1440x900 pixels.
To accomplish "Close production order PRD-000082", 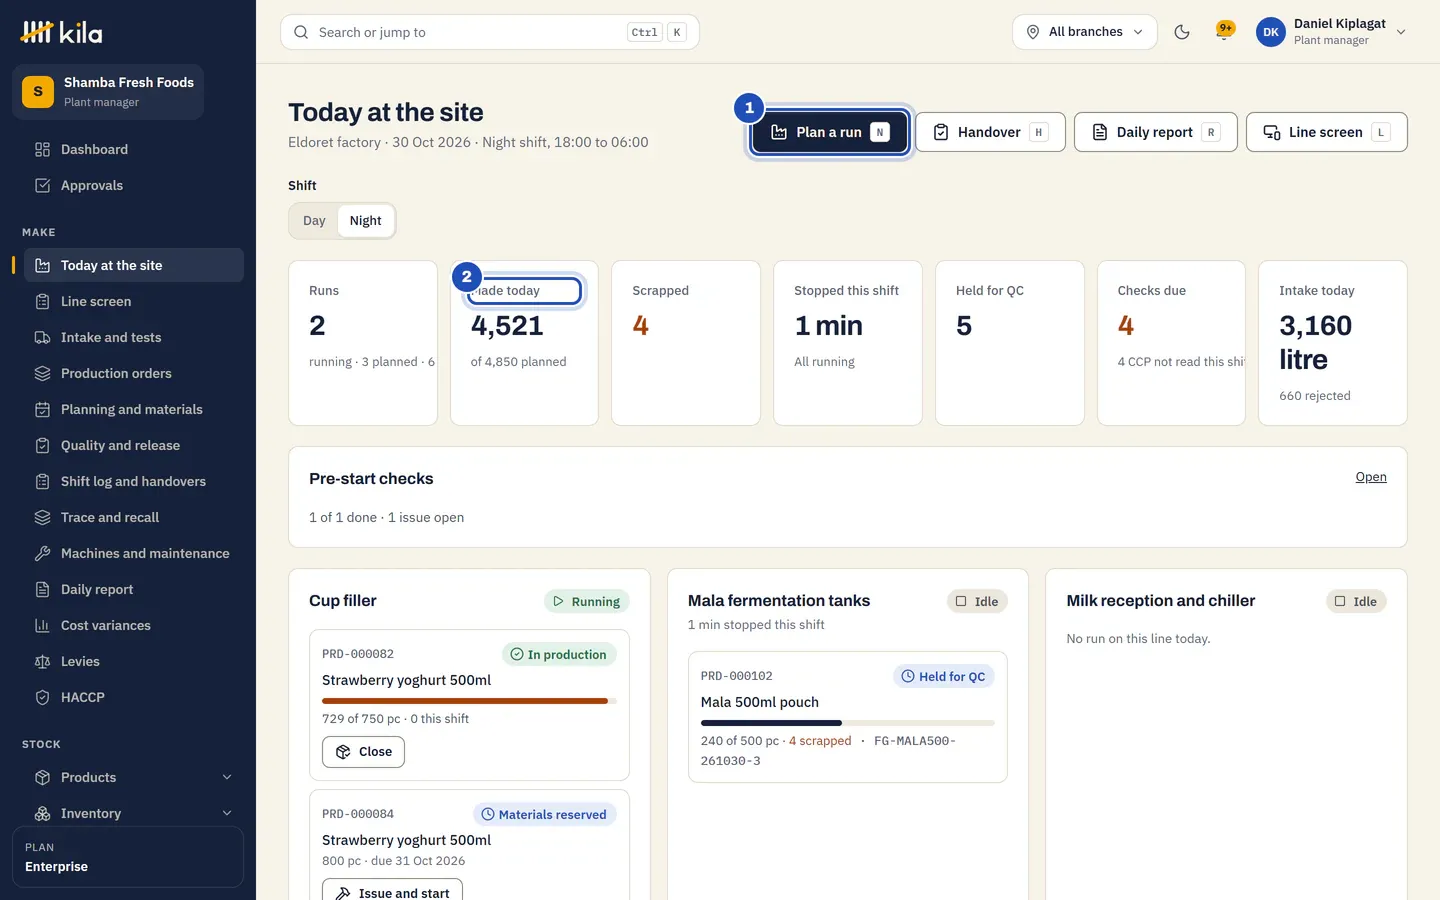I will tap(363, 752).
